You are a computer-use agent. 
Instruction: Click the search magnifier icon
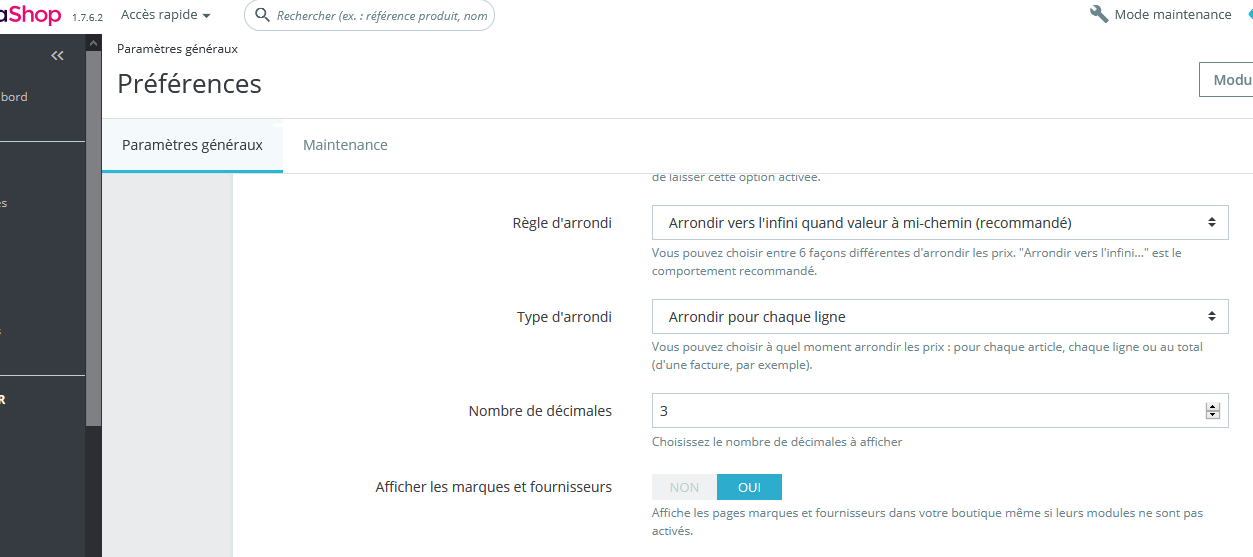point(263,15)
